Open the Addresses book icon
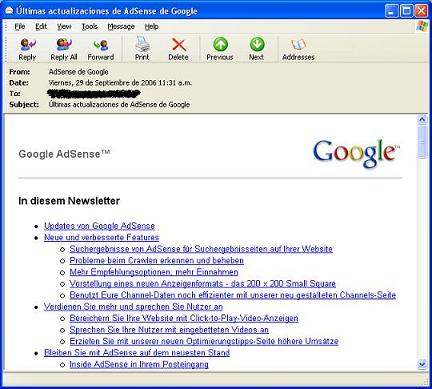The width and height of the screenshot is (432, 389). pos(298,49)
